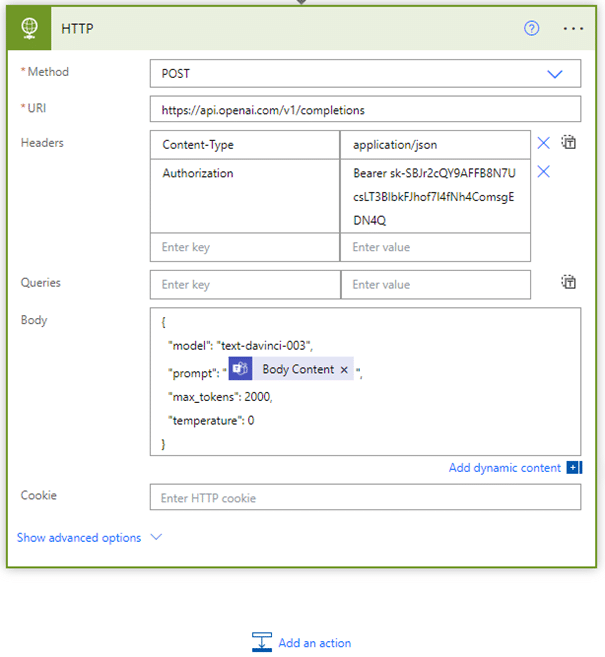Click the HTTP globe connector icon
This screenshot has height=657, width=605.
pyautogui.click(x=29, y=28)
